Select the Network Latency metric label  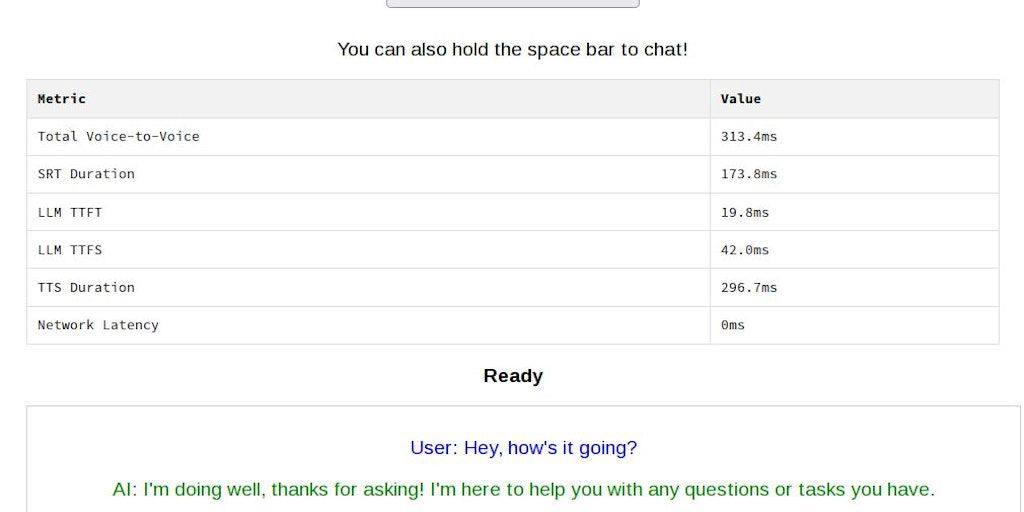tap(98, 325)
